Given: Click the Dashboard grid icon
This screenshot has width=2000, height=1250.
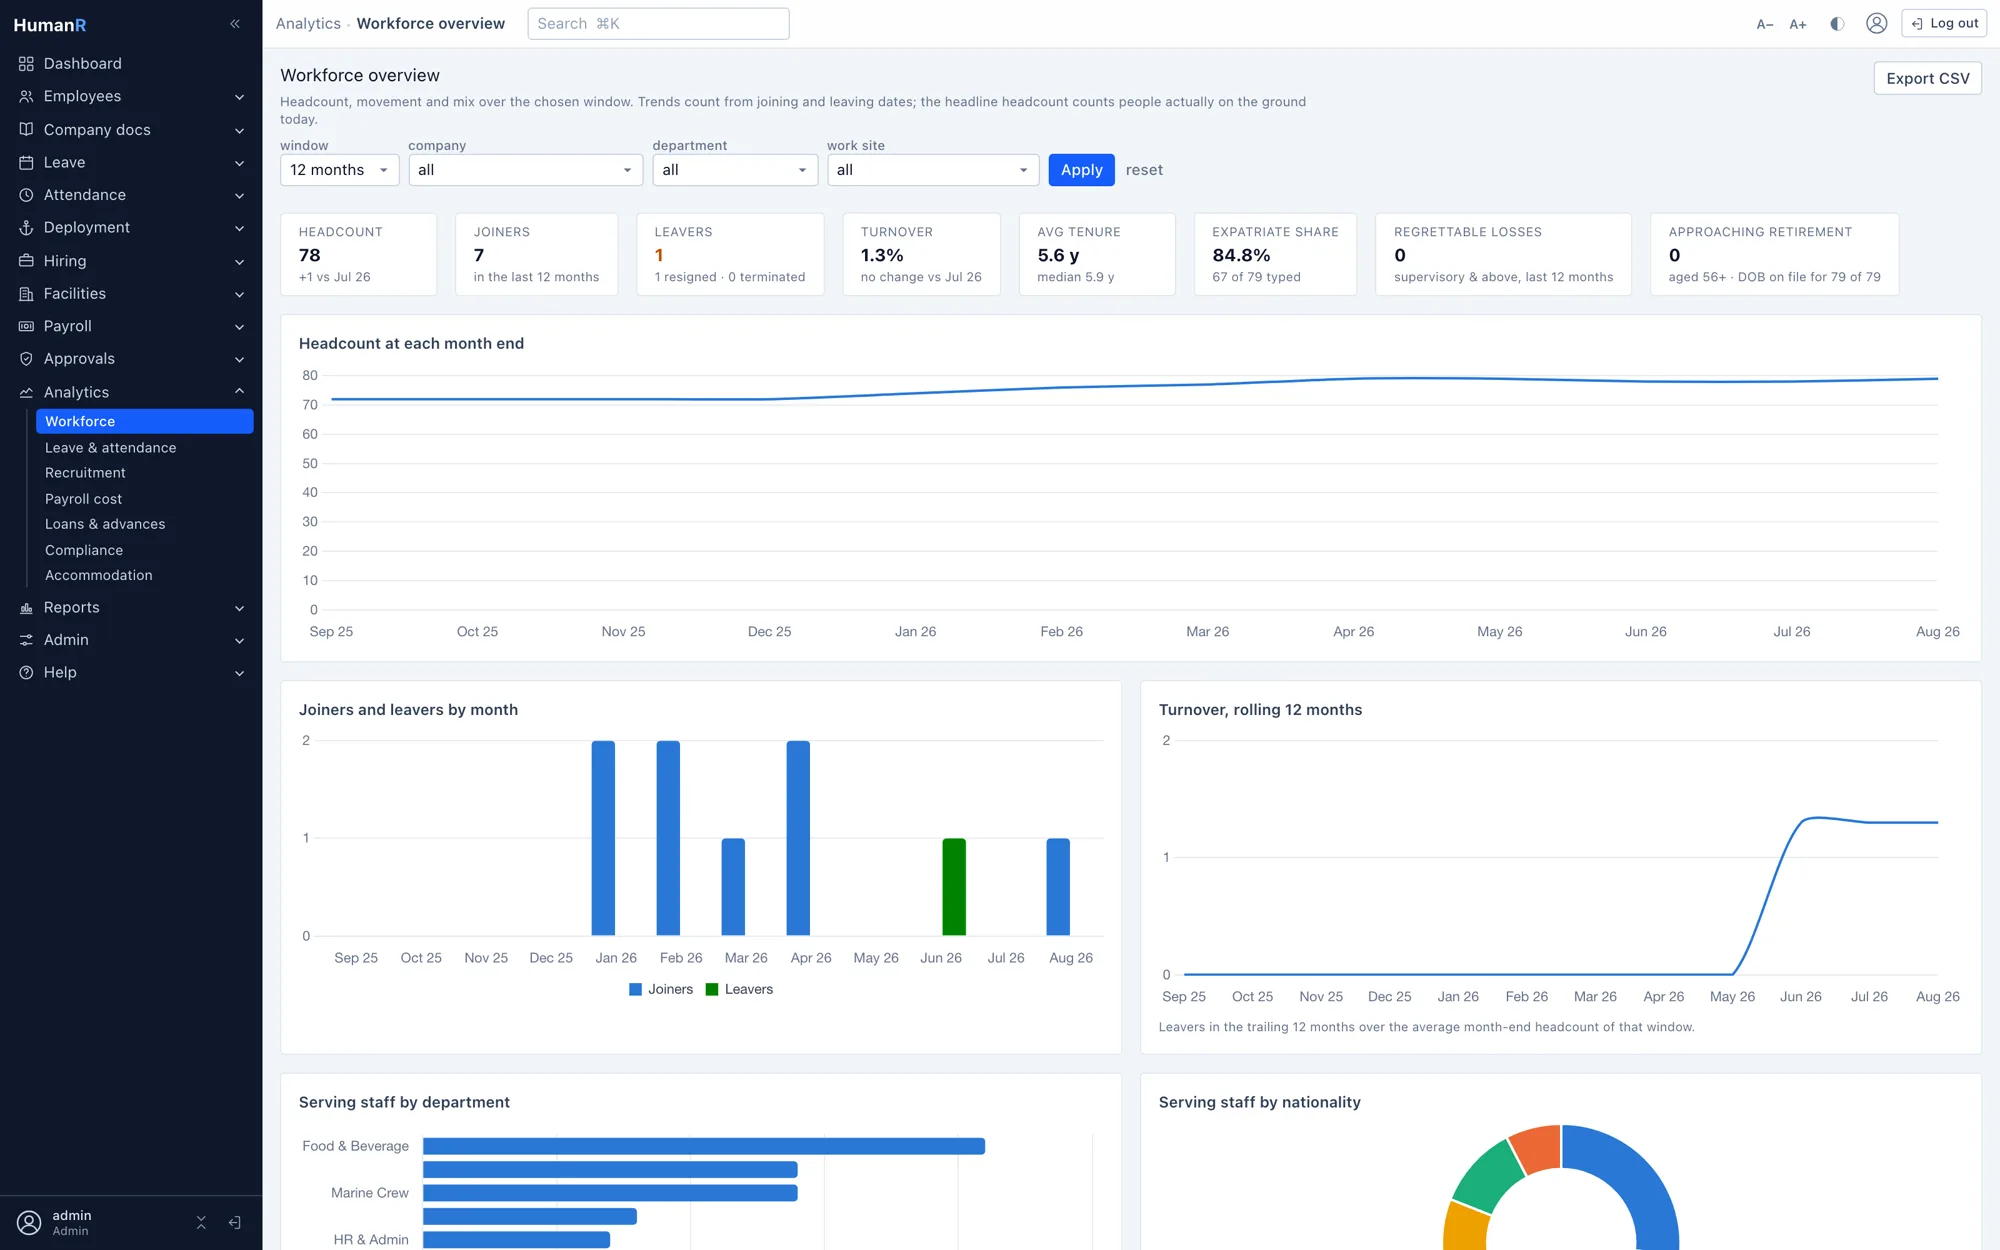Looking at the screenshot, I should click(x=26, y=64).
